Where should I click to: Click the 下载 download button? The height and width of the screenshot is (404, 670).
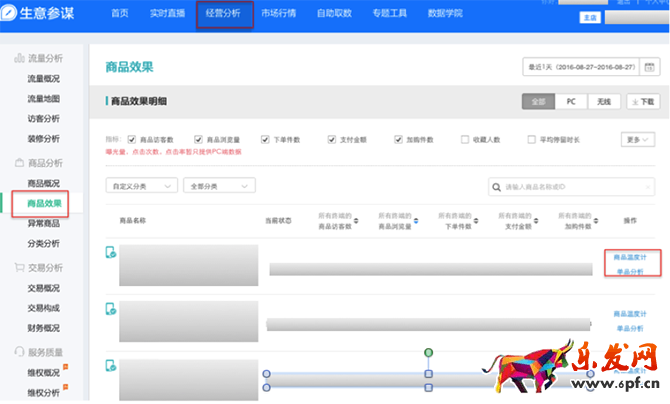click(642, 102)
